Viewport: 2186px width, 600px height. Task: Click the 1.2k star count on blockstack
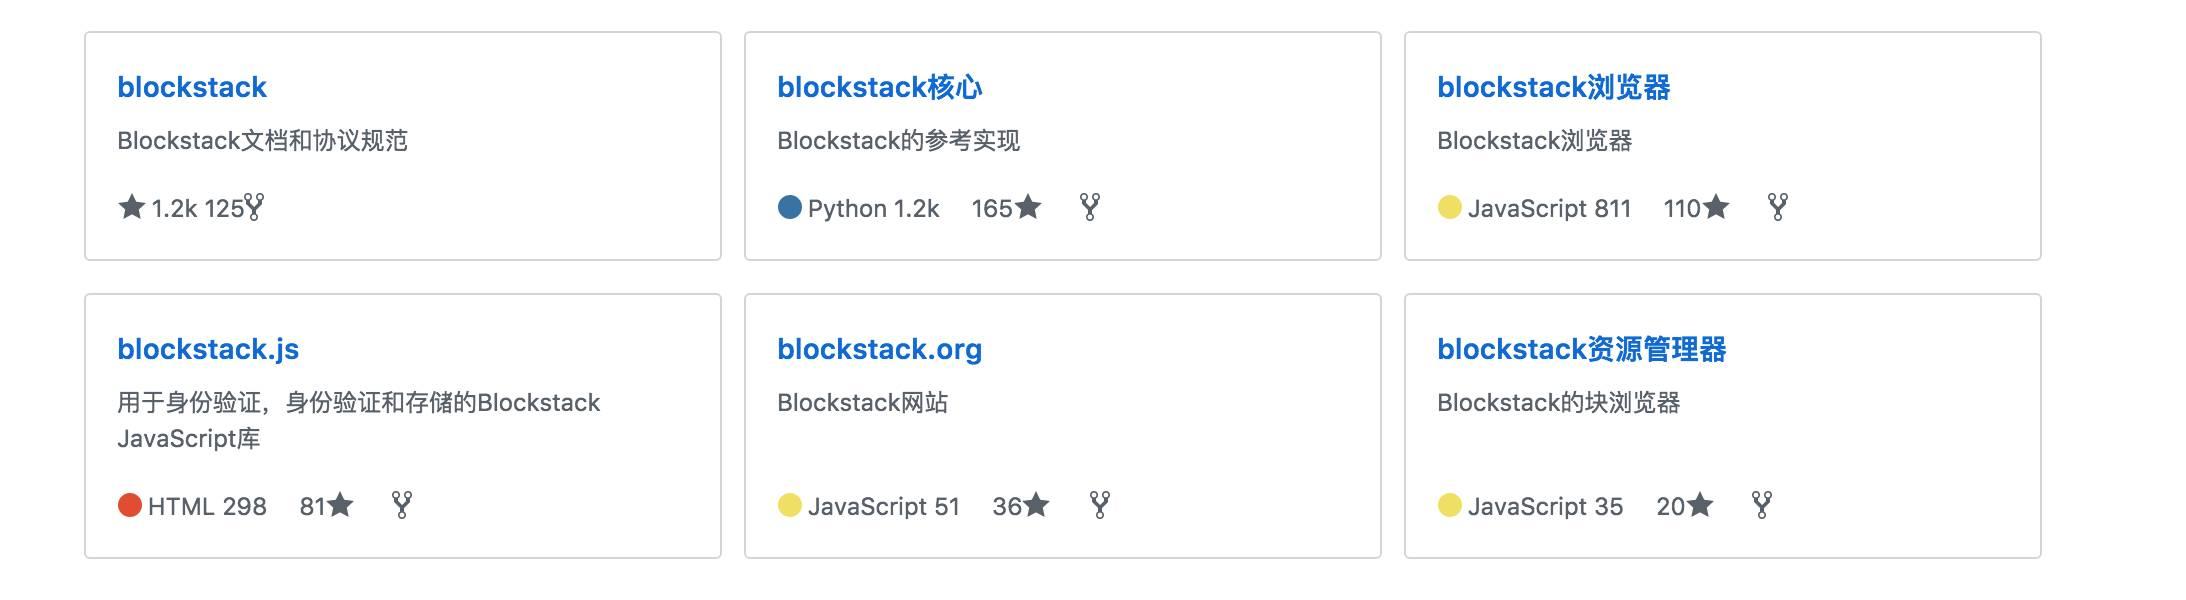point(173,207)
